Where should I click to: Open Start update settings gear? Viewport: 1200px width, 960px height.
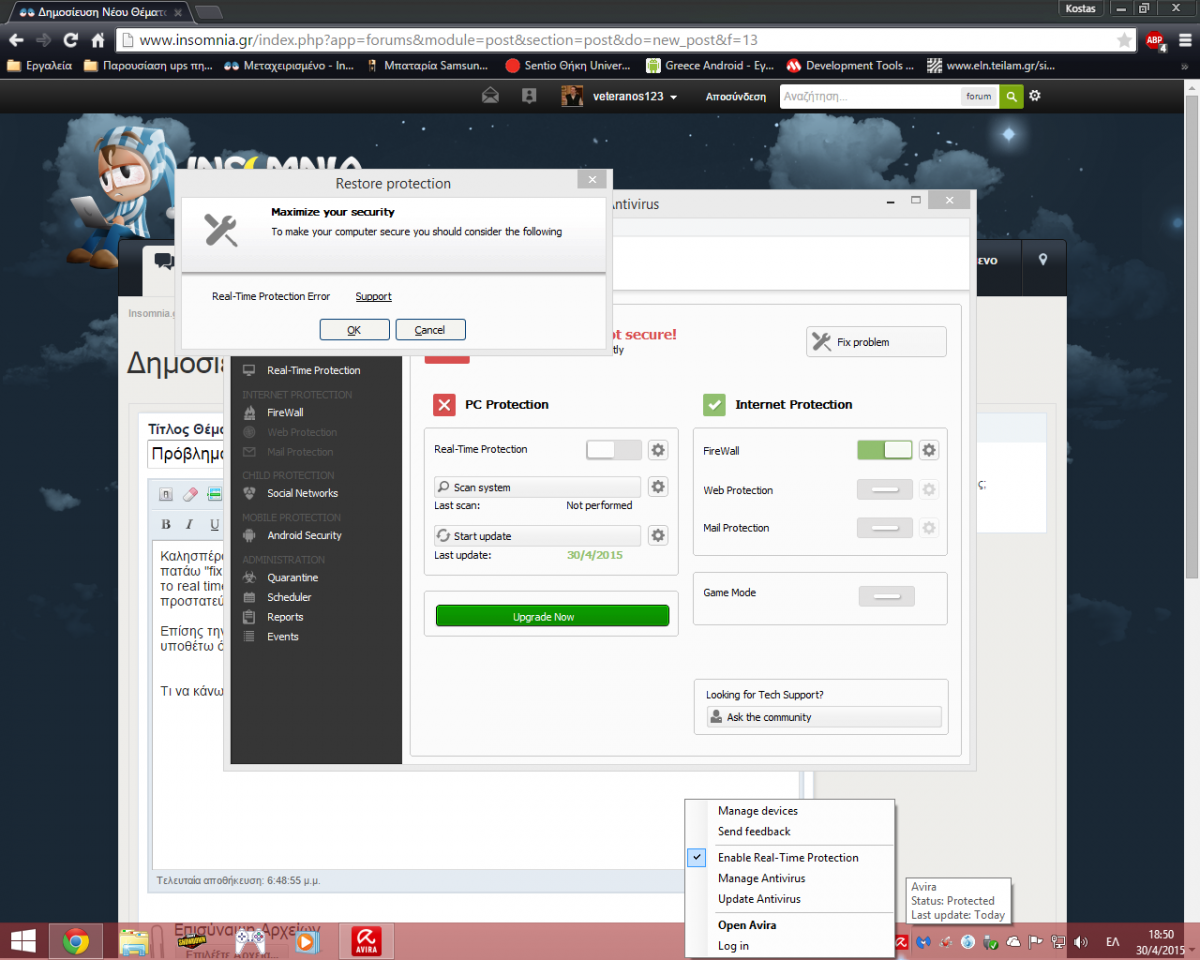[x=657, y=536]
